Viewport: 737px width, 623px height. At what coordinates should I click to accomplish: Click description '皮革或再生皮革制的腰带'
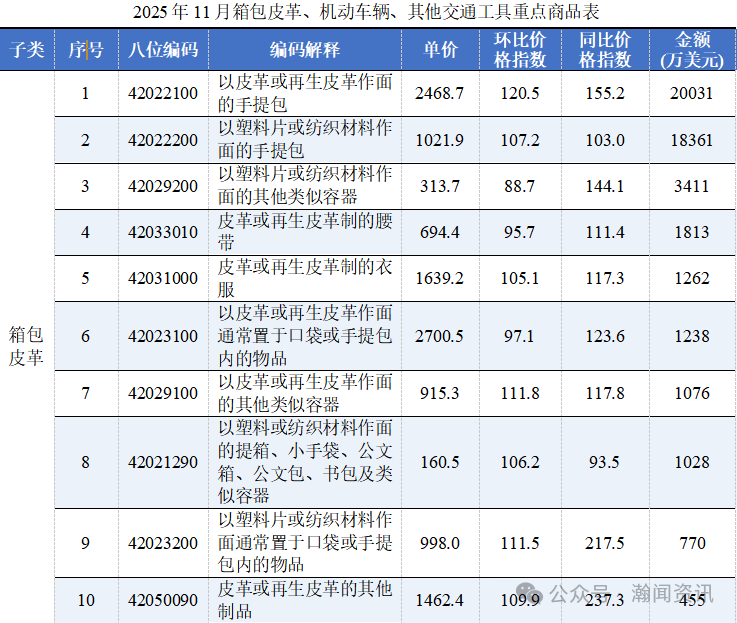[305, 232]
